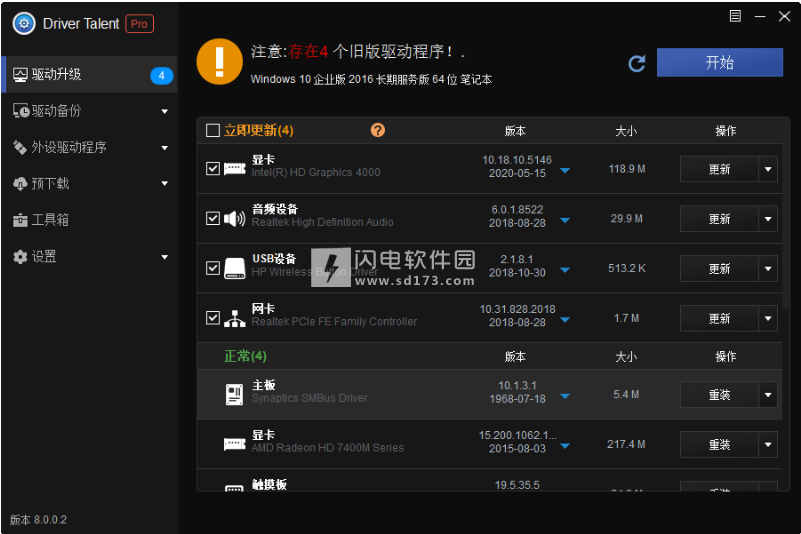Click 更新 for Realtek High Definition Audio
Screen dimensions: 801x534
click(x=719, y=219)
